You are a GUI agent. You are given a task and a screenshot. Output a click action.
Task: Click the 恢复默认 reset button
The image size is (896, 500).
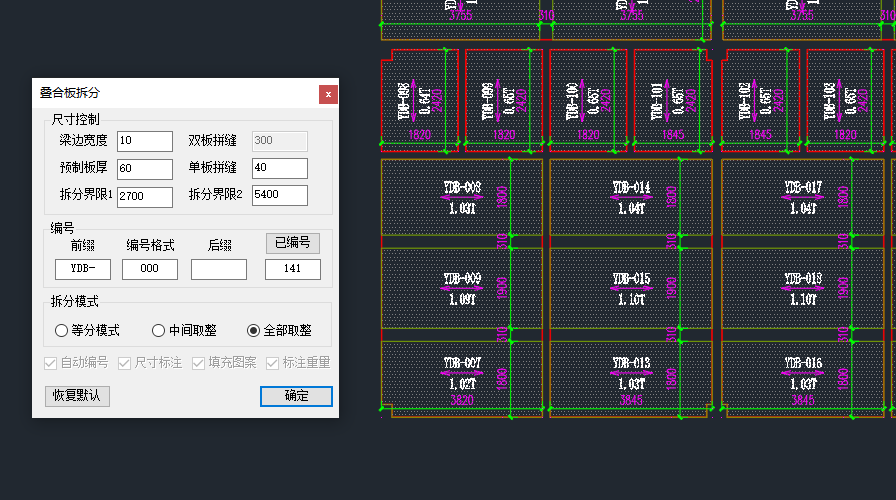77,395
